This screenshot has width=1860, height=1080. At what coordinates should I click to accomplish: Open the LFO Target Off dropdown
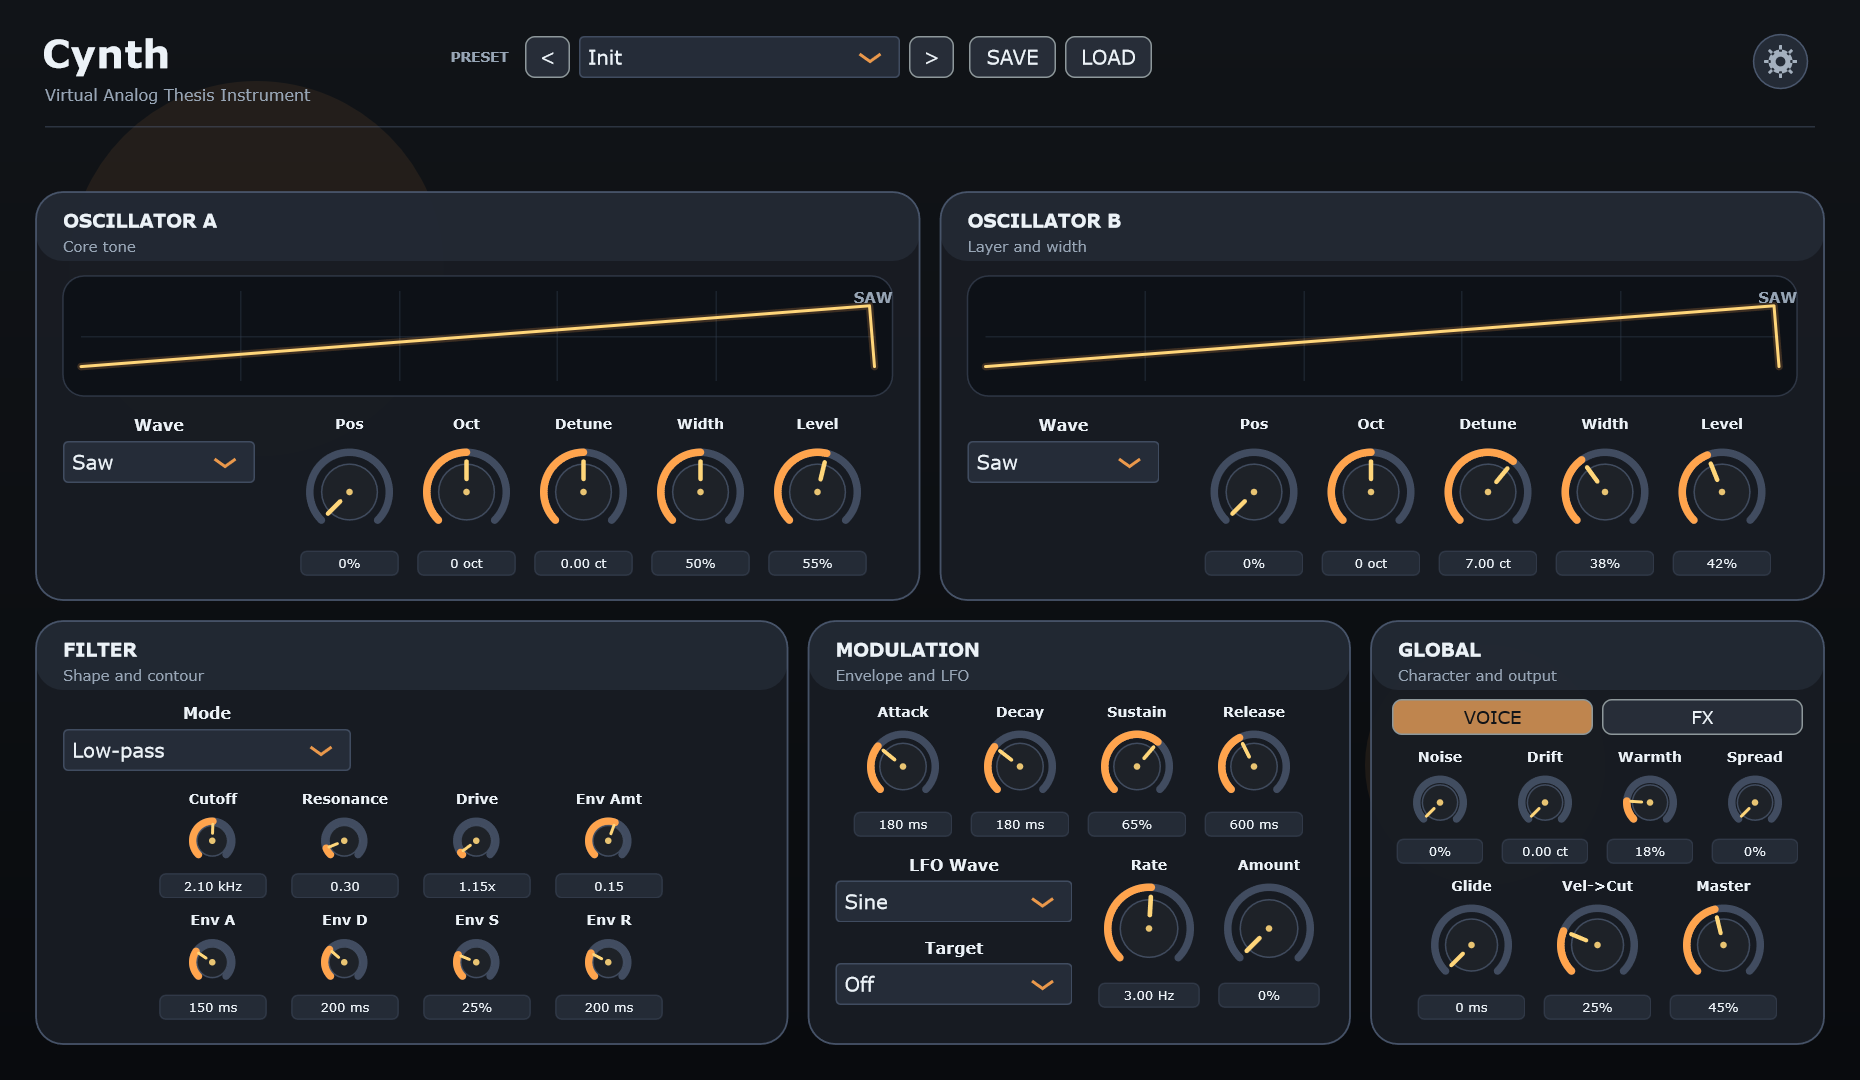(x=953, y=984)
